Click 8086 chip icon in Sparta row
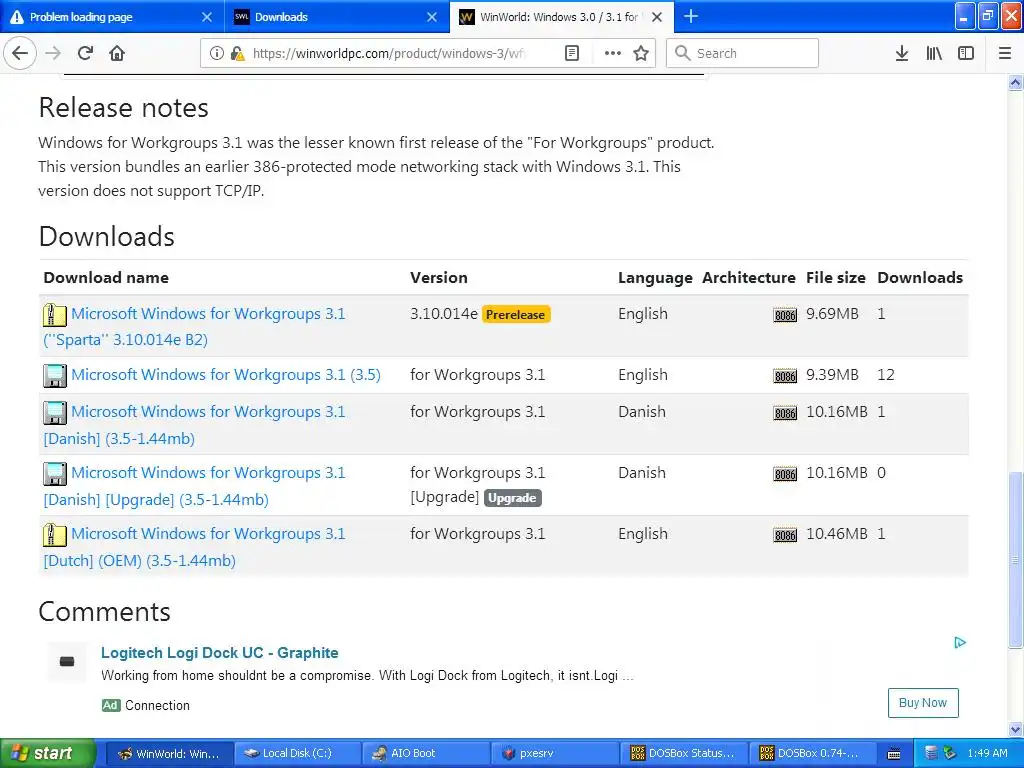Screen dimensions: 1024x768 coord(784,315)
